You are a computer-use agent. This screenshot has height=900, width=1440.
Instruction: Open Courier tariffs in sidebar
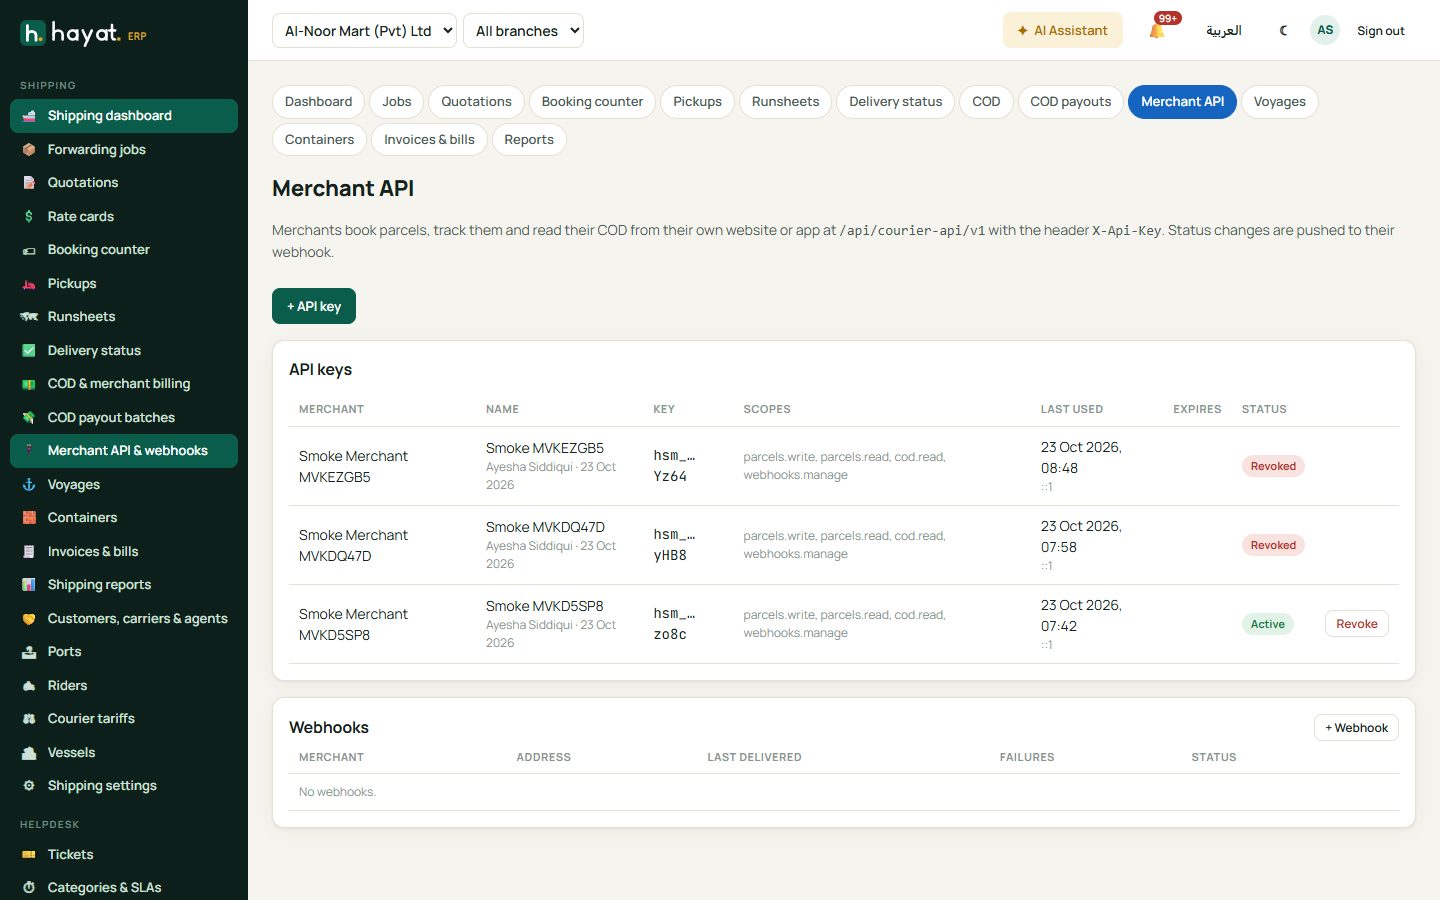point(124,719)
